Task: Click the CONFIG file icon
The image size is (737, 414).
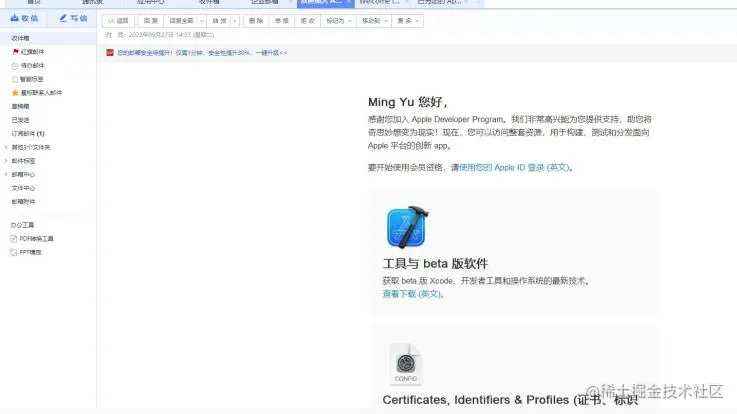Action: 406,364
